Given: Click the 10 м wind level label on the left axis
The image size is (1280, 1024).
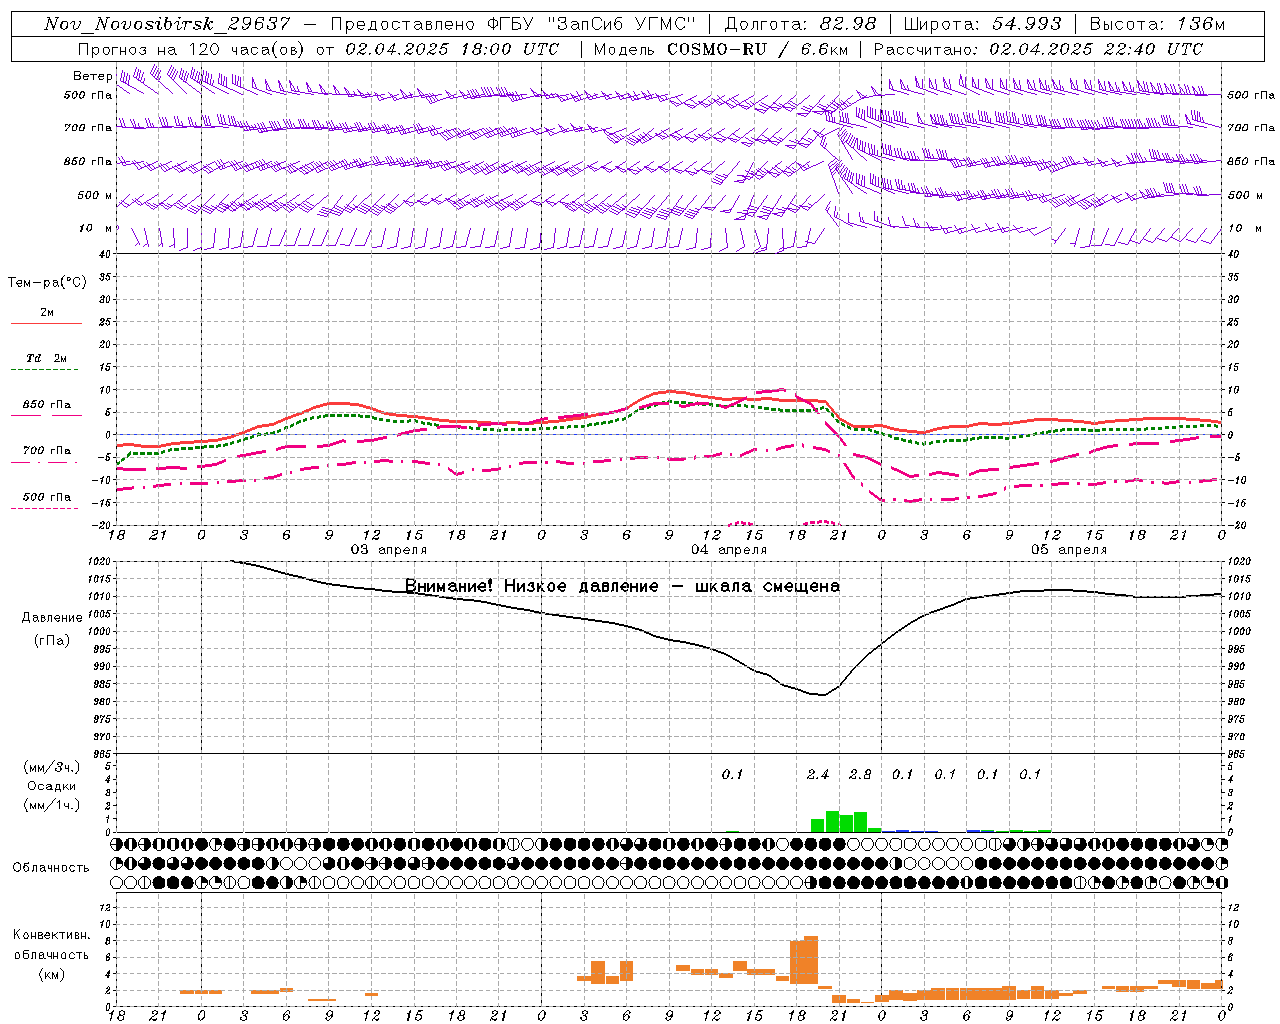Looking at the screenshot, I should [x=96, y=228].
